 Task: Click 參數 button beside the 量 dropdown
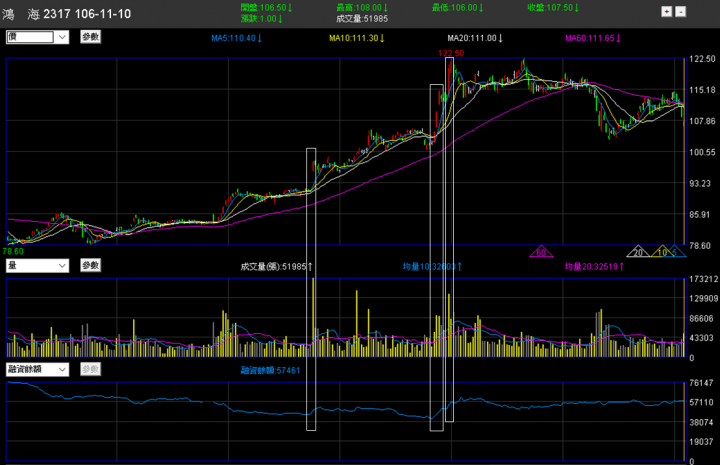90,265
